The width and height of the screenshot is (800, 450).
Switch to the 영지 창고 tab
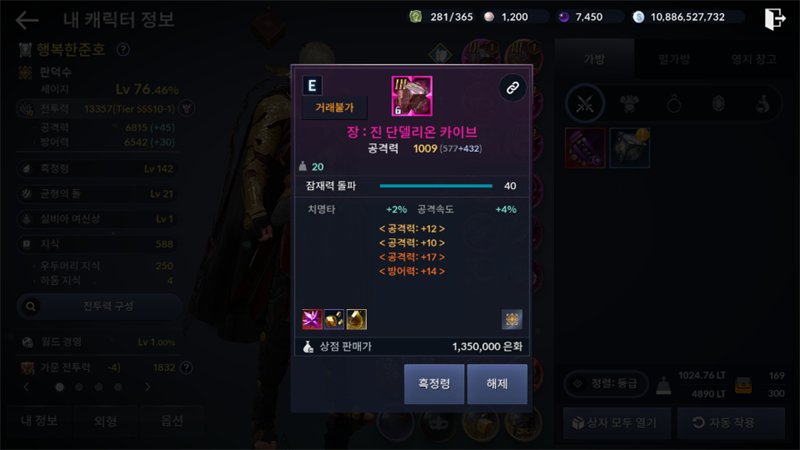754,59
